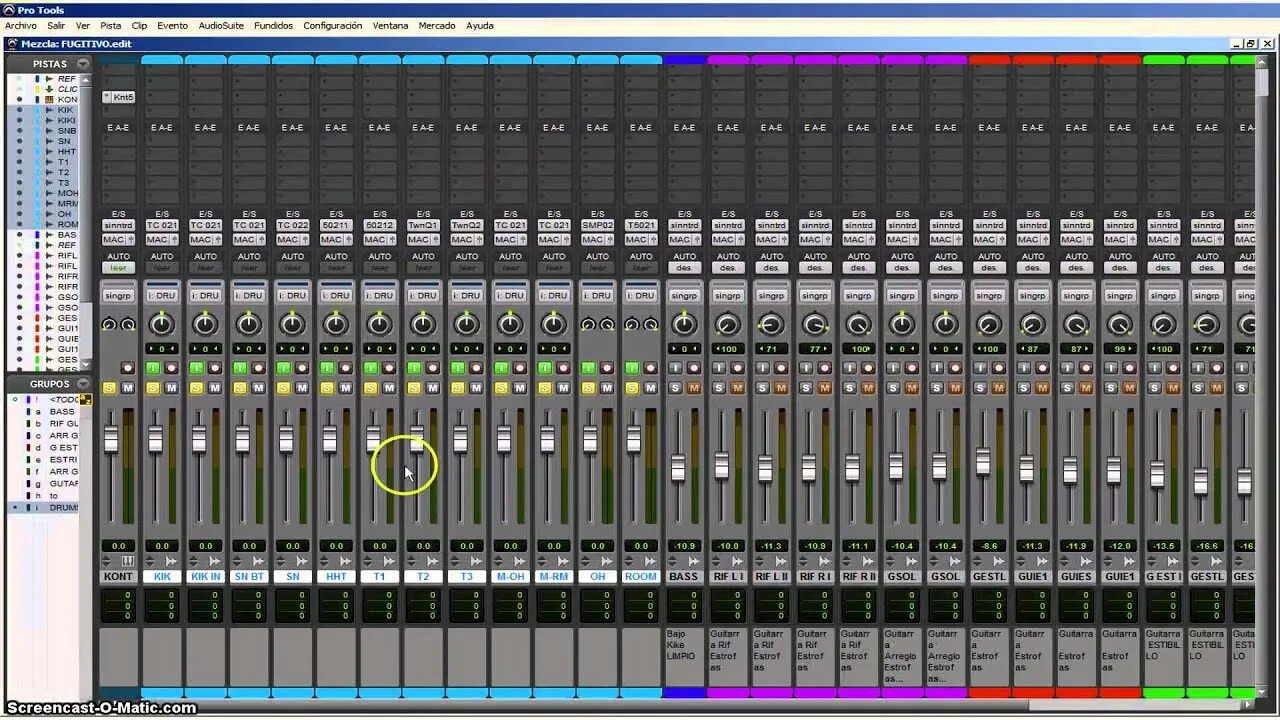Click the pan knob on the KIK channel

click(x=162, y=325)
